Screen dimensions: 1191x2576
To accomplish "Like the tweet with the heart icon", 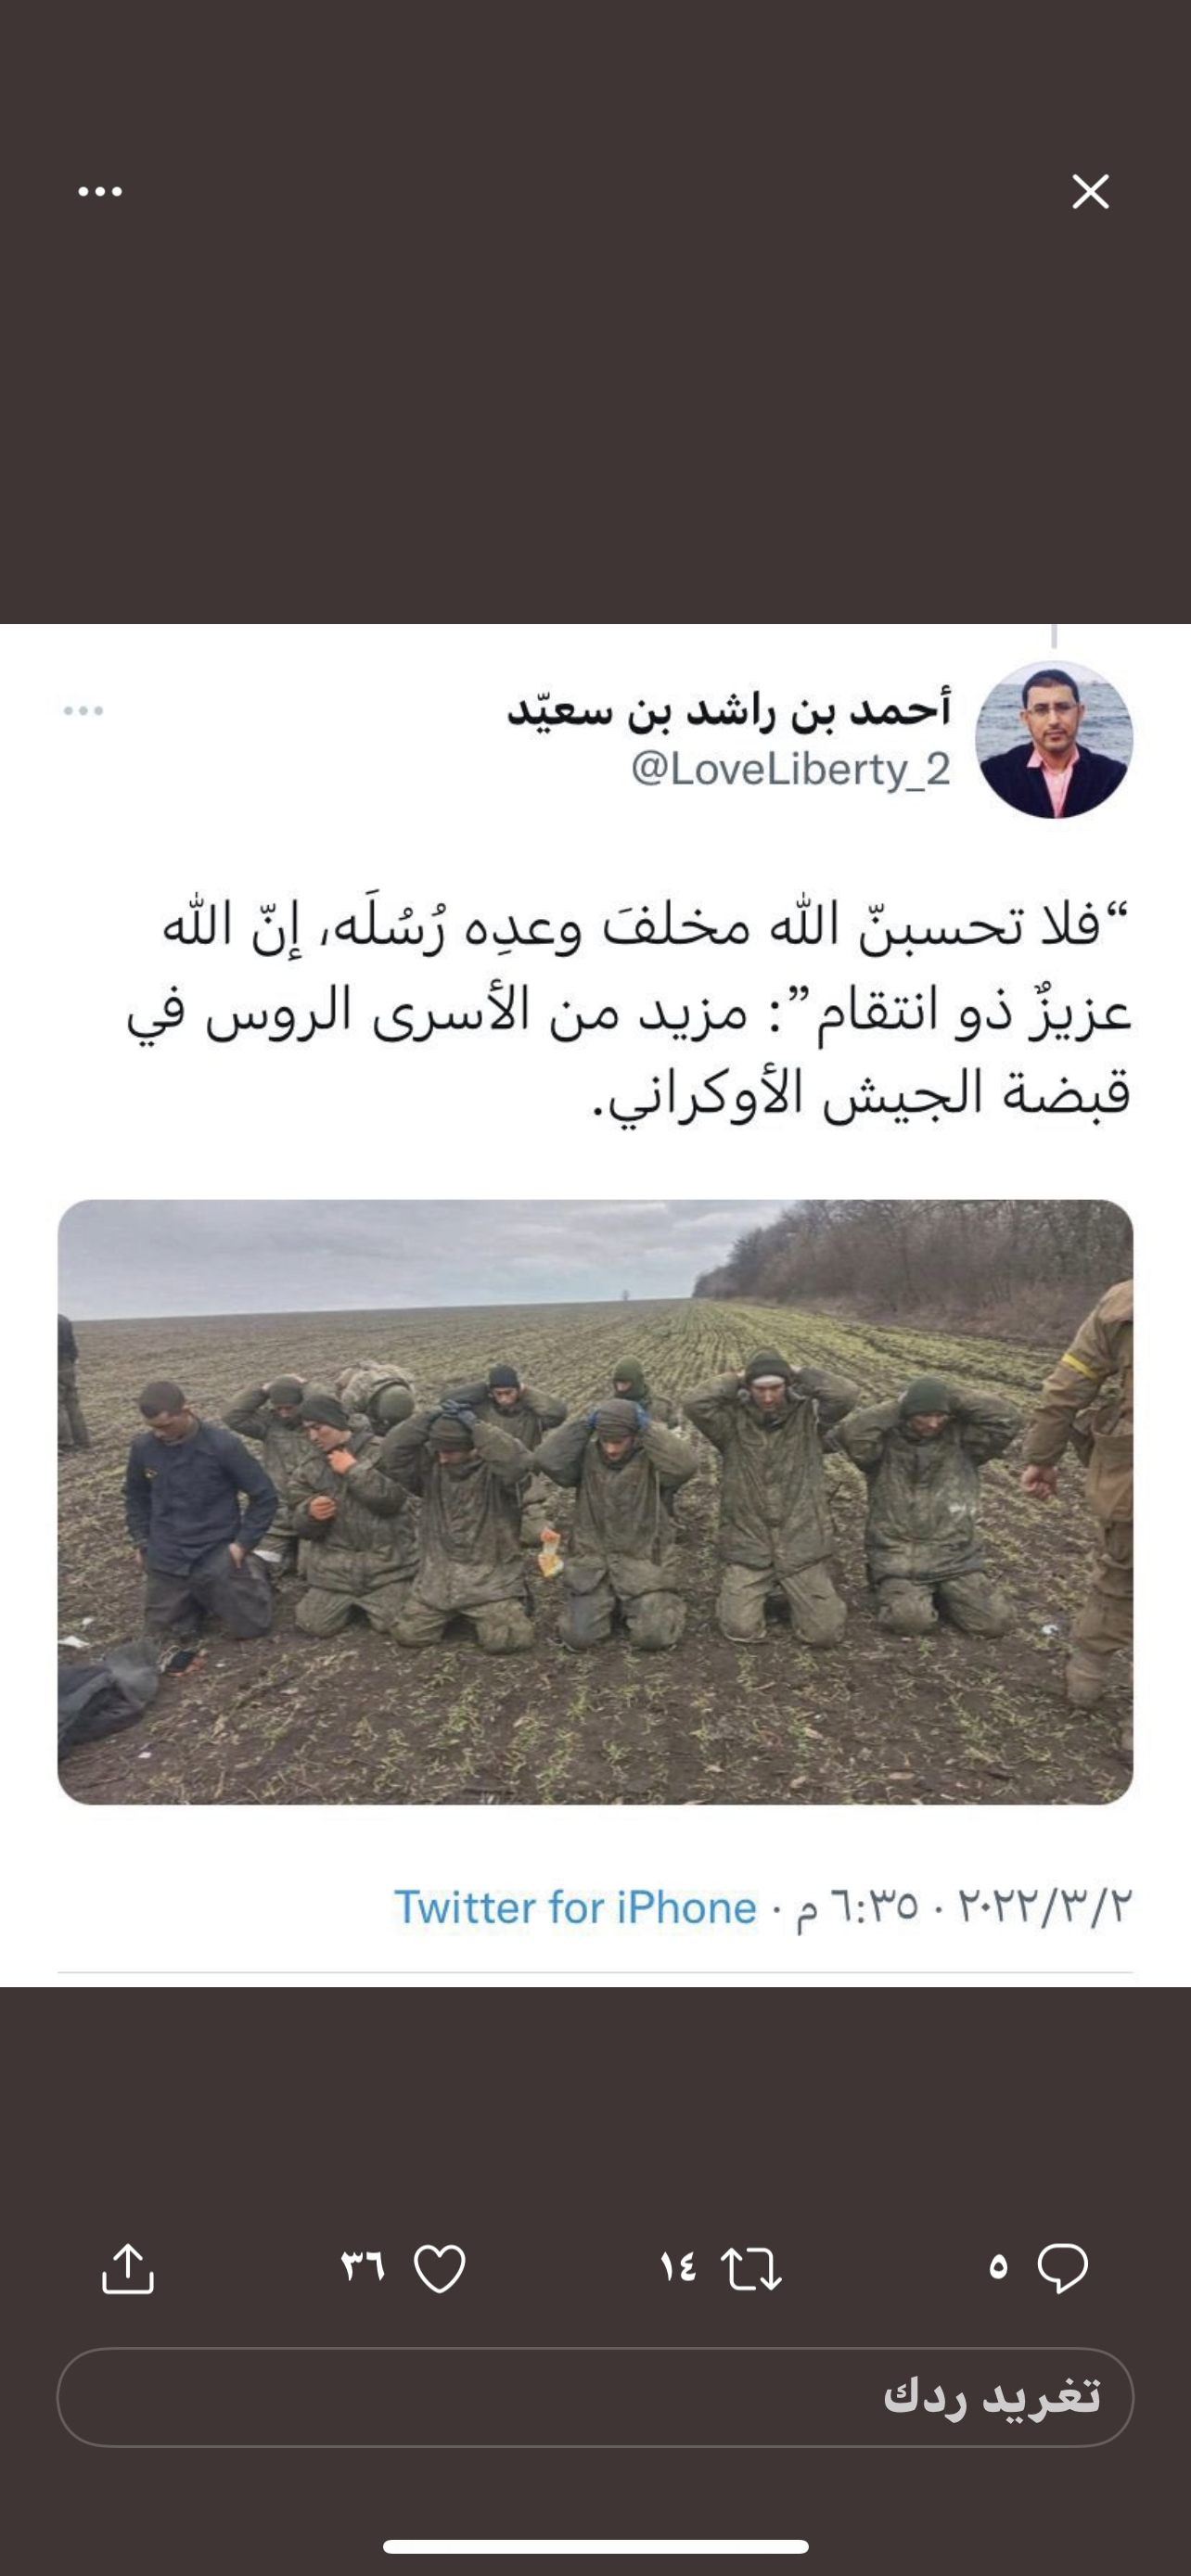I will point(440,2268).
